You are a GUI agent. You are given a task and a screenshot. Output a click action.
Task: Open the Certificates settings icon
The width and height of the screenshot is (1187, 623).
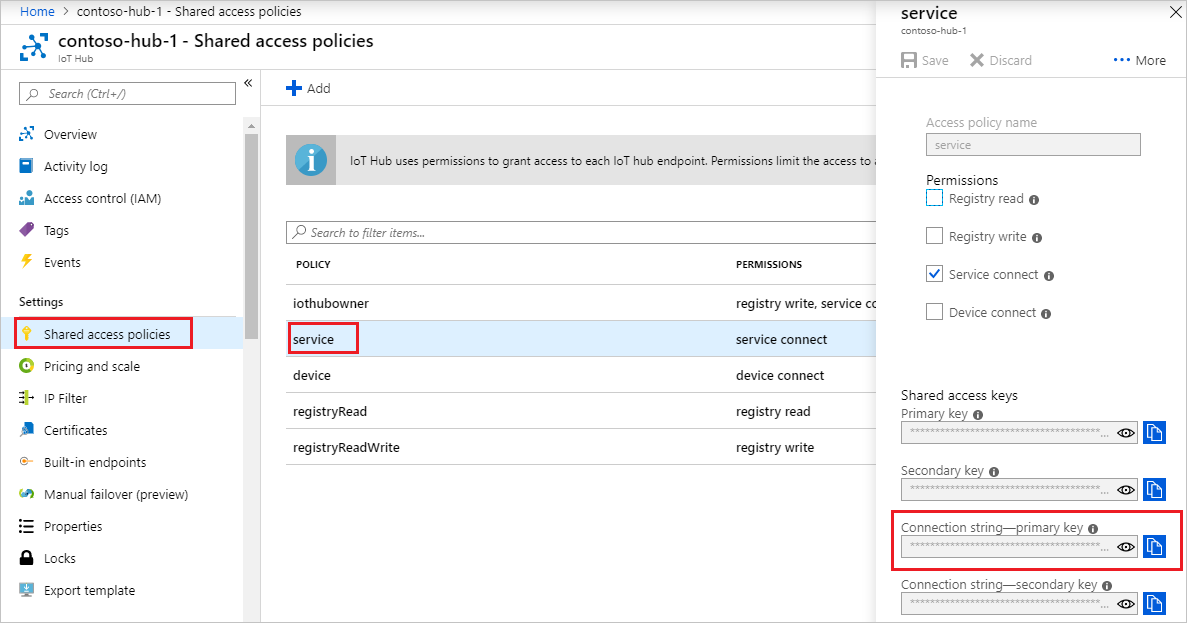click(x=26, y=429)
